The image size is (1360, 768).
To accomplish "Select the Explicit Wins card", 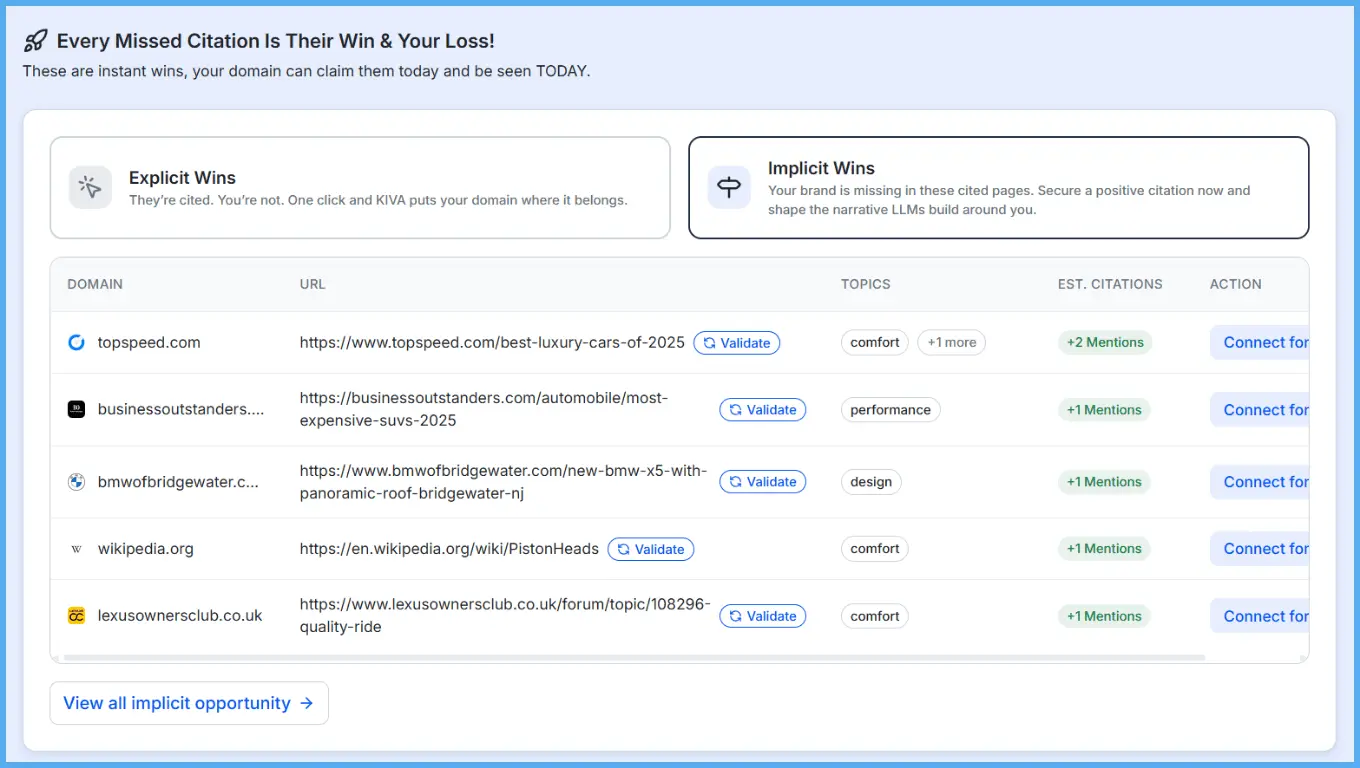I will [360, 187].
